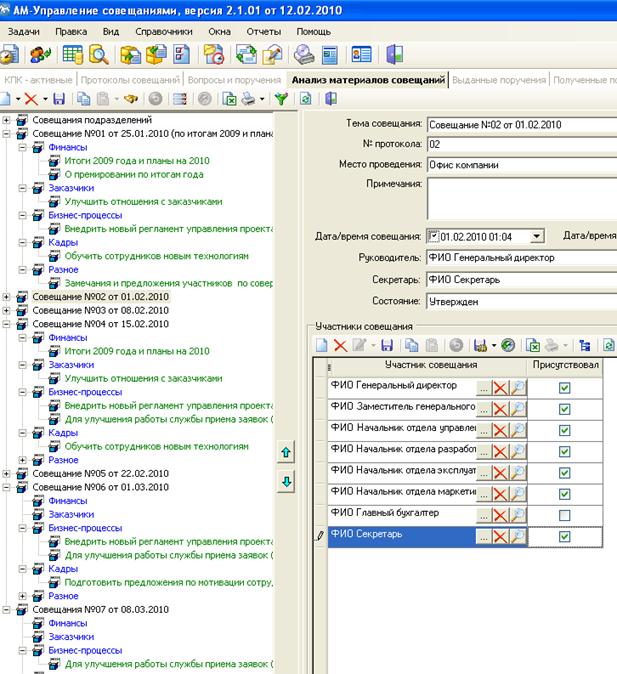Screen dimensions: 617x674
Task: Expand the Совещание №03 от 08.02.2010 node
Action: click(8, 311)
